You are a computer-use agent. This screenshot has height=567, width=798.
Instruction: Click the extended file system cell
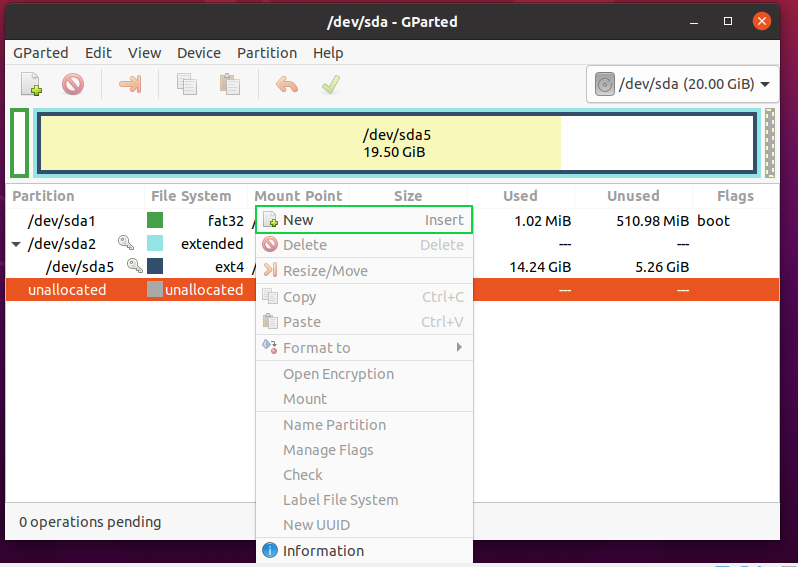pos(212,244)
